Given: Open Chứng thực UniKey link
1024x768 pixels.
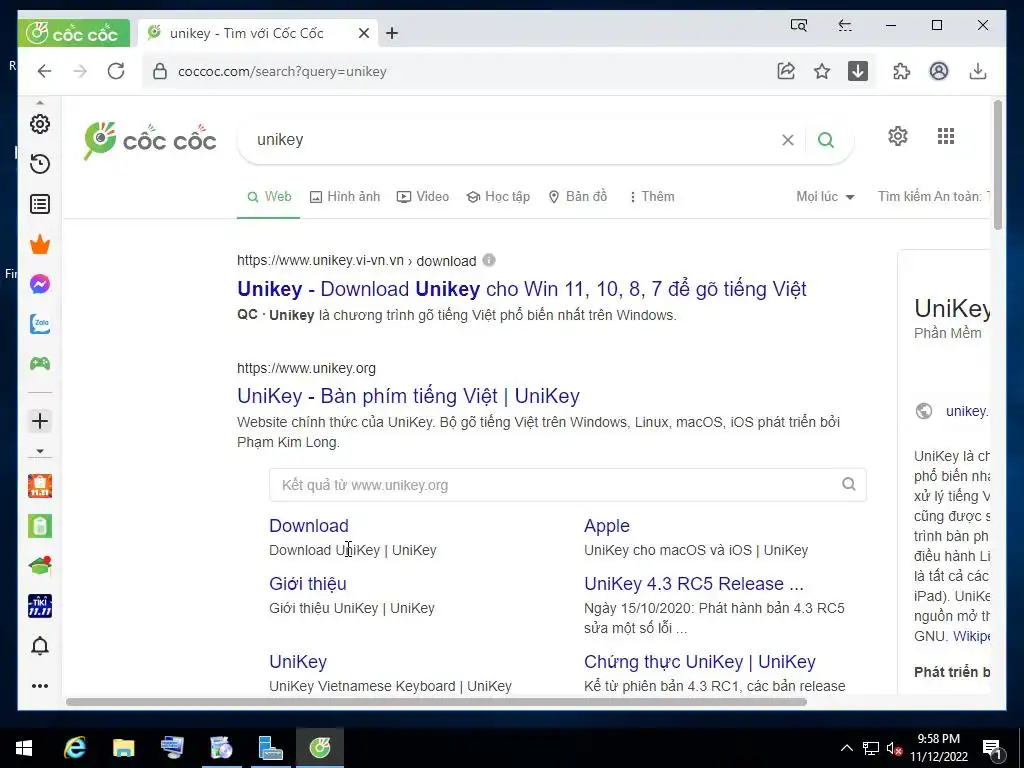Looking at the screenshot, I should tap(699, 662).
